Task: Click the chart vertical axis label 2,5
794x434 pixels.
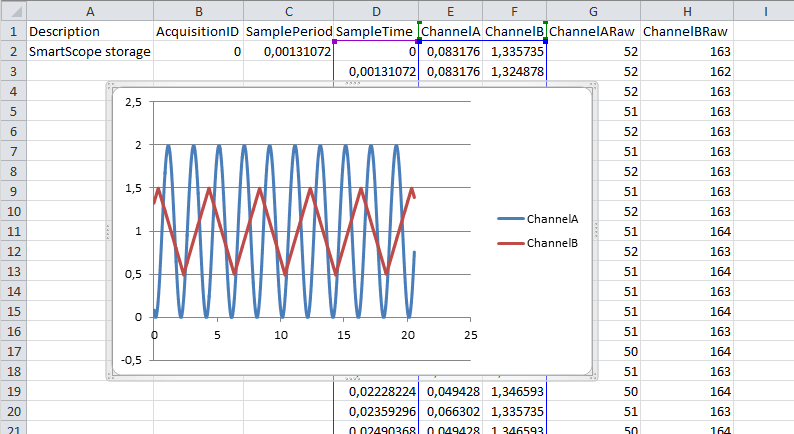Action: coord(134,102)
